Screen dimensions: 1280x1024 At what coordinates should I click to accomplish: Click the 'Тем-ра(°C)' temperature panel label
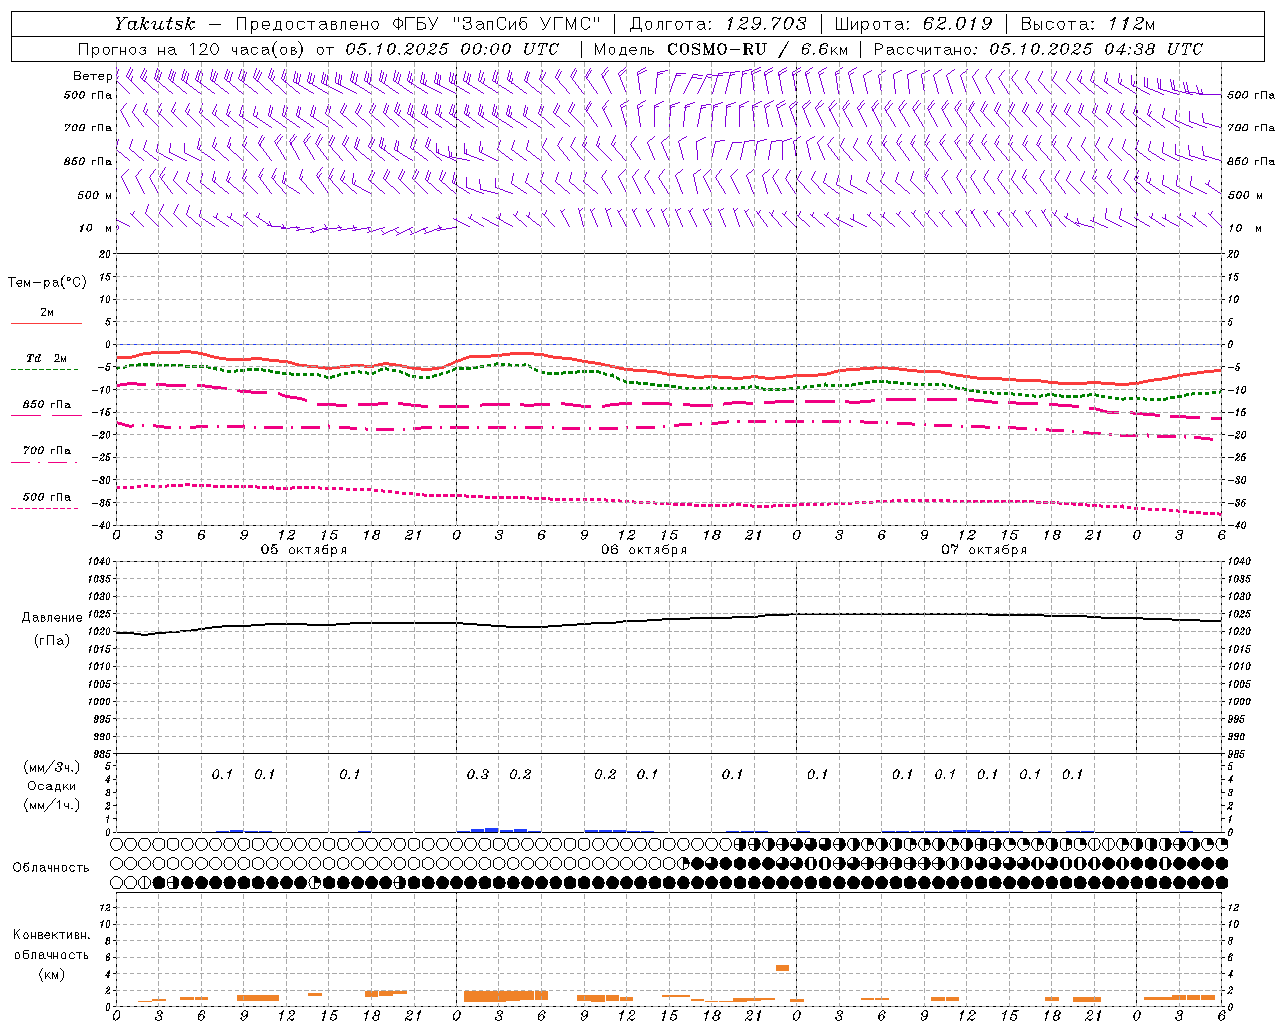pyautogui.click(x=47, y=282)
